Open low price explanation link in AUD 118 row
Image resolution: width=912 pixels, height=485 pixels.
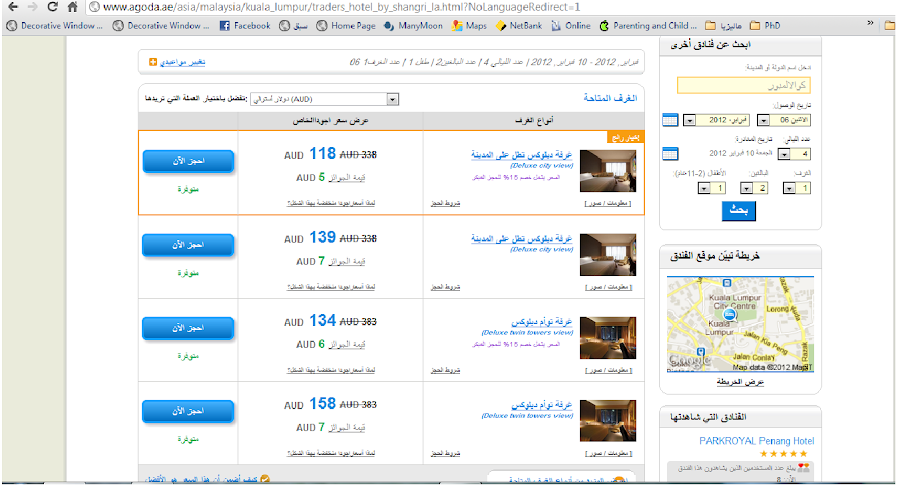point(331,204)
